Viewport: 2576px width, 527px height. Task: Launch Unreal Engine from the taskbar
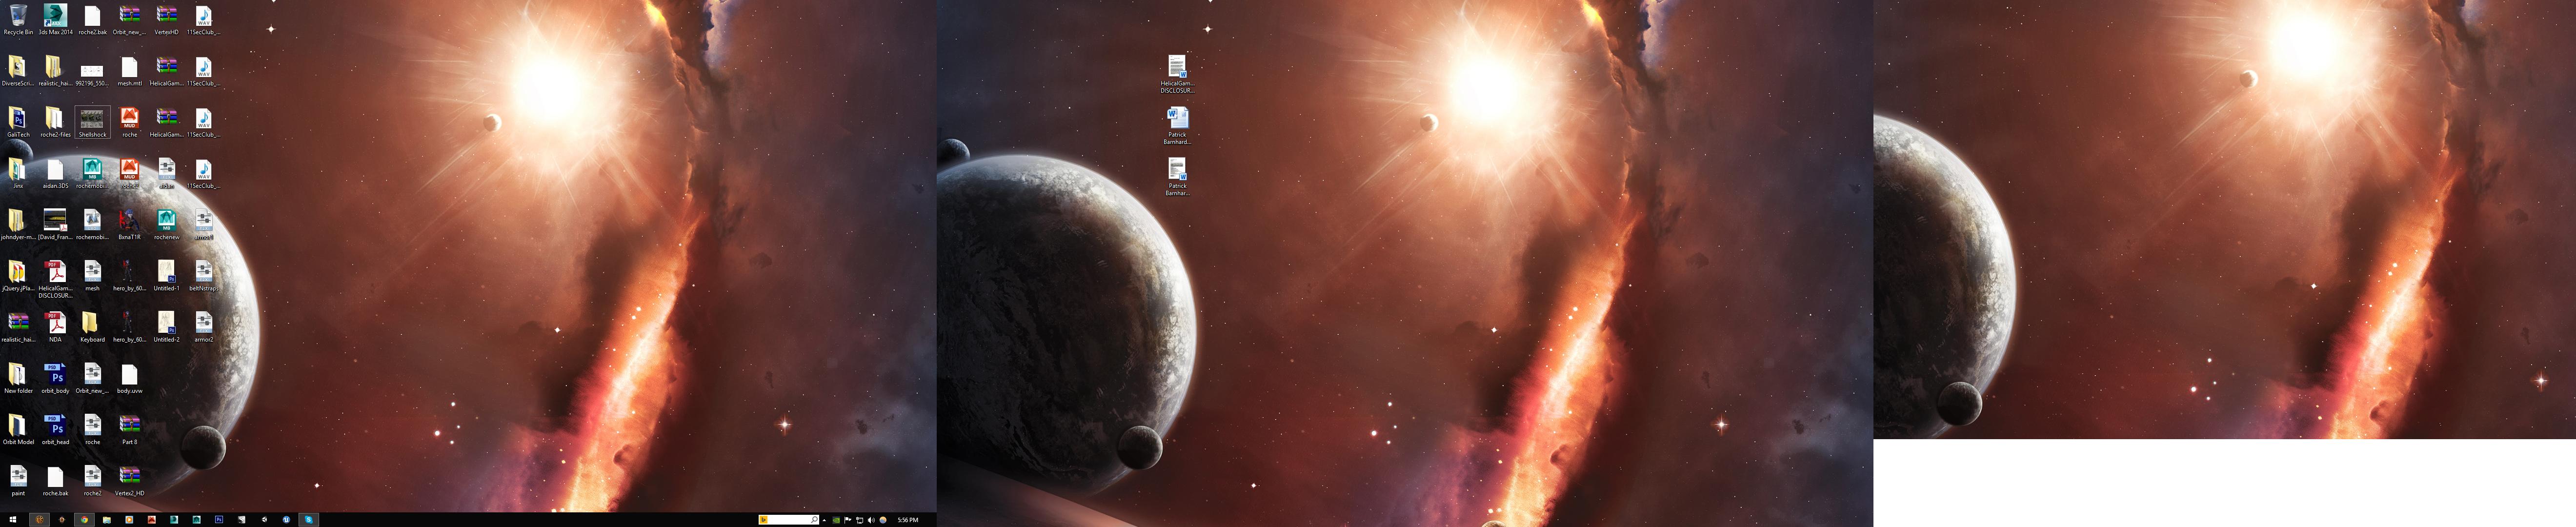[286, 520]
